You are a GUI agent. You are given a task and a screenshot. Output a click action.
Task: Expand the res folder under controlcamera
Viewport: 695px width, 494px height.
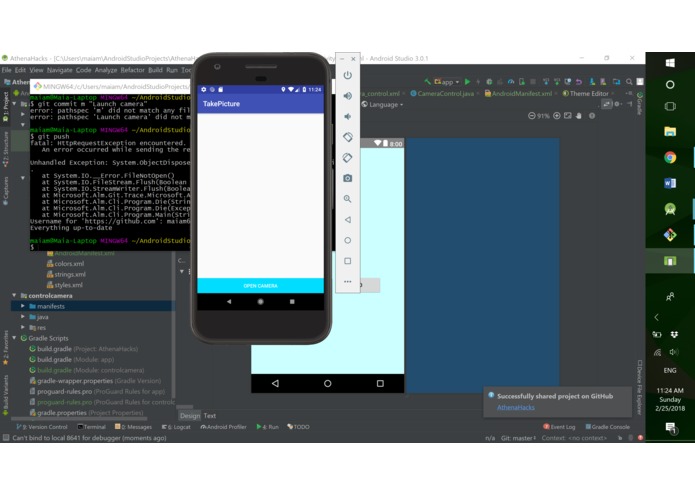(23, 327)
